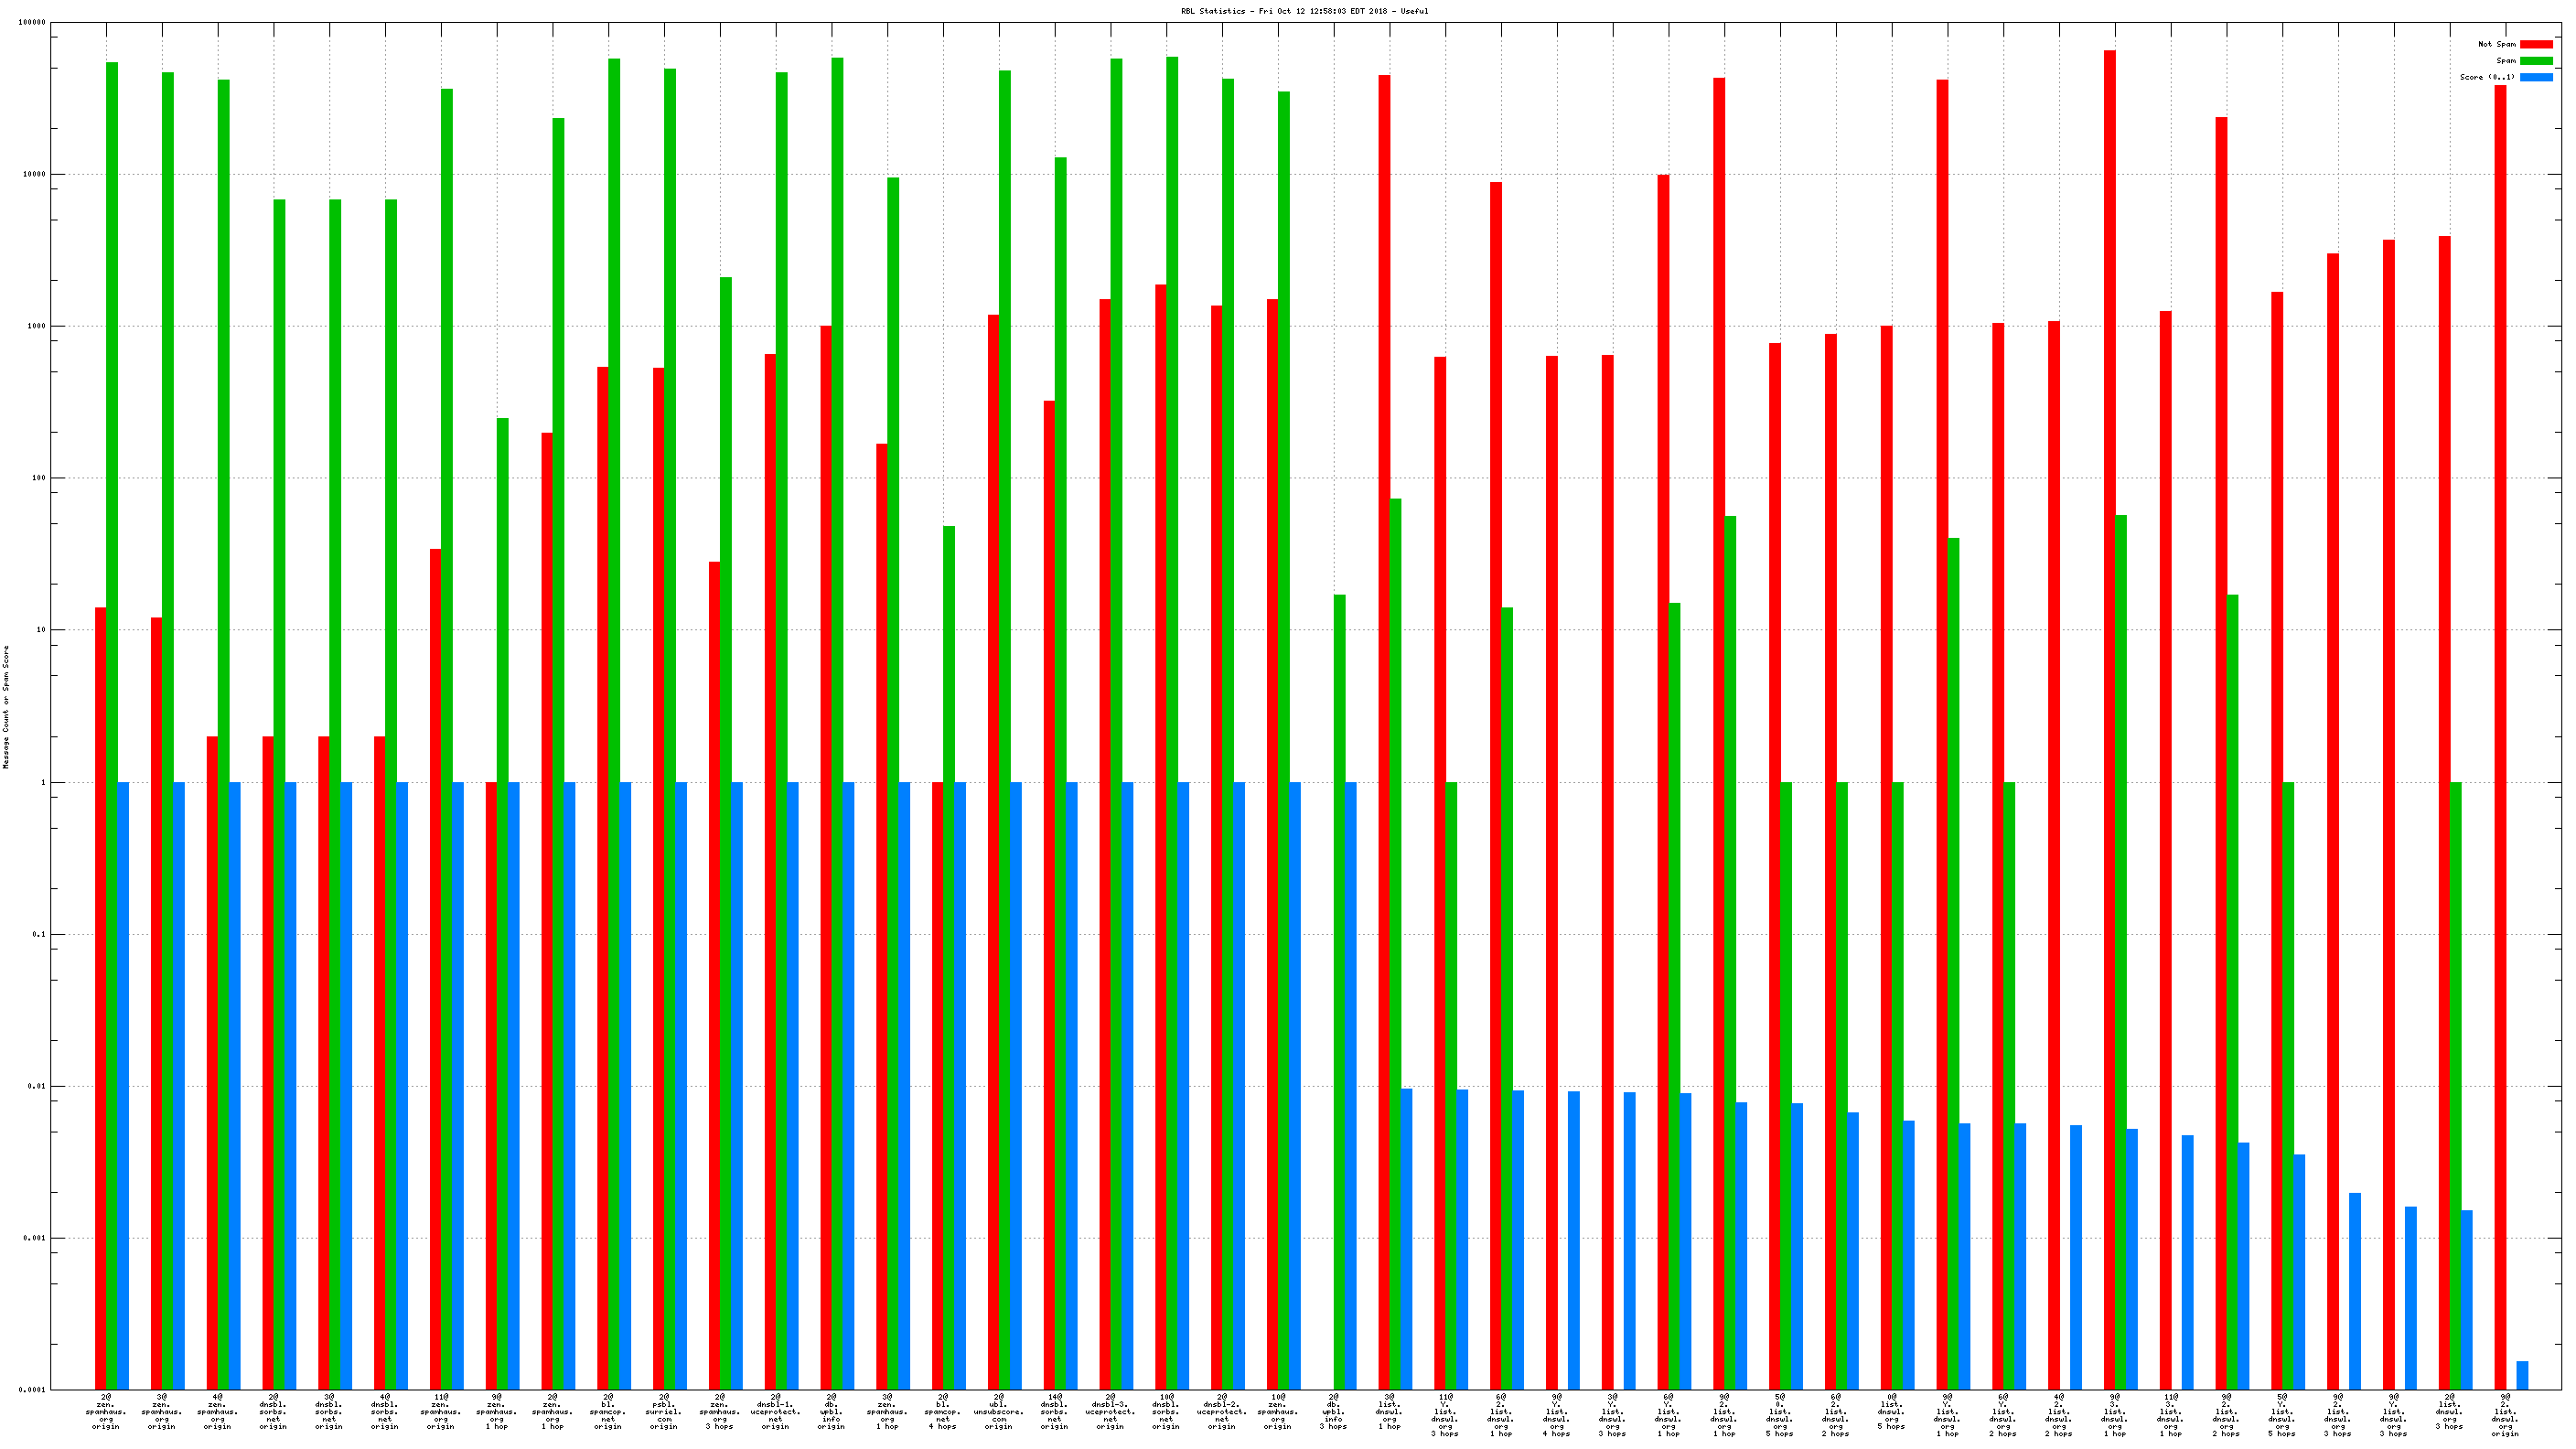The image size is (2576, 1449).
Task: Click the psbl.surriel.com origin axis label
Action: click(663, 1411)
